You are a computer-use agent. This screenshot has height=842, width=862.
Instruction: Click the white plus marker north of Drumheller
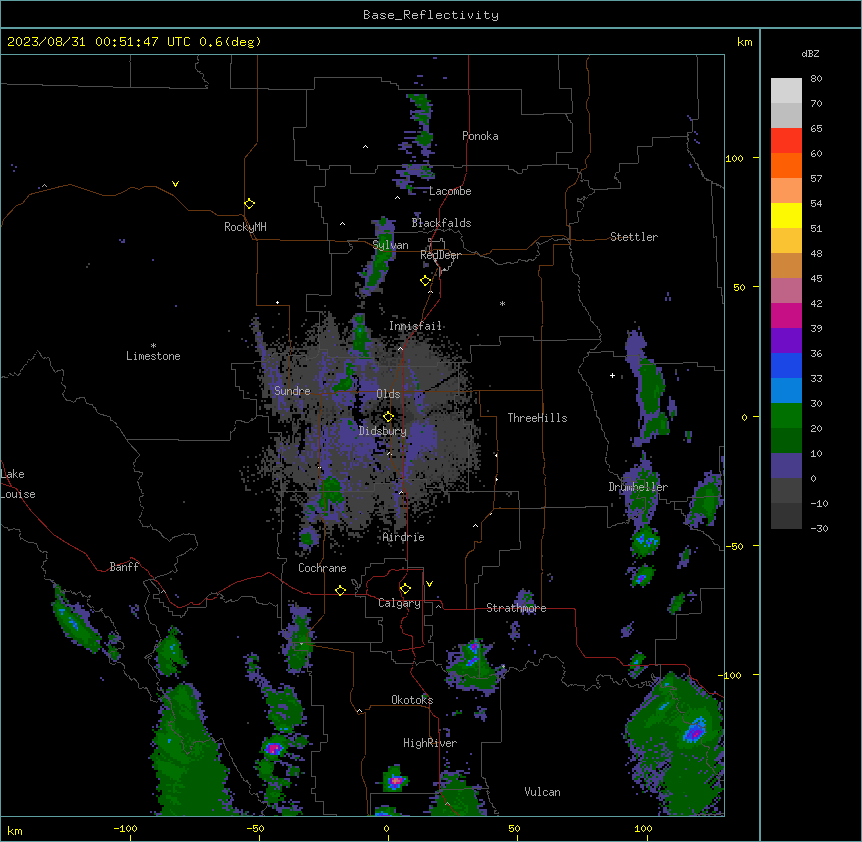612,375
